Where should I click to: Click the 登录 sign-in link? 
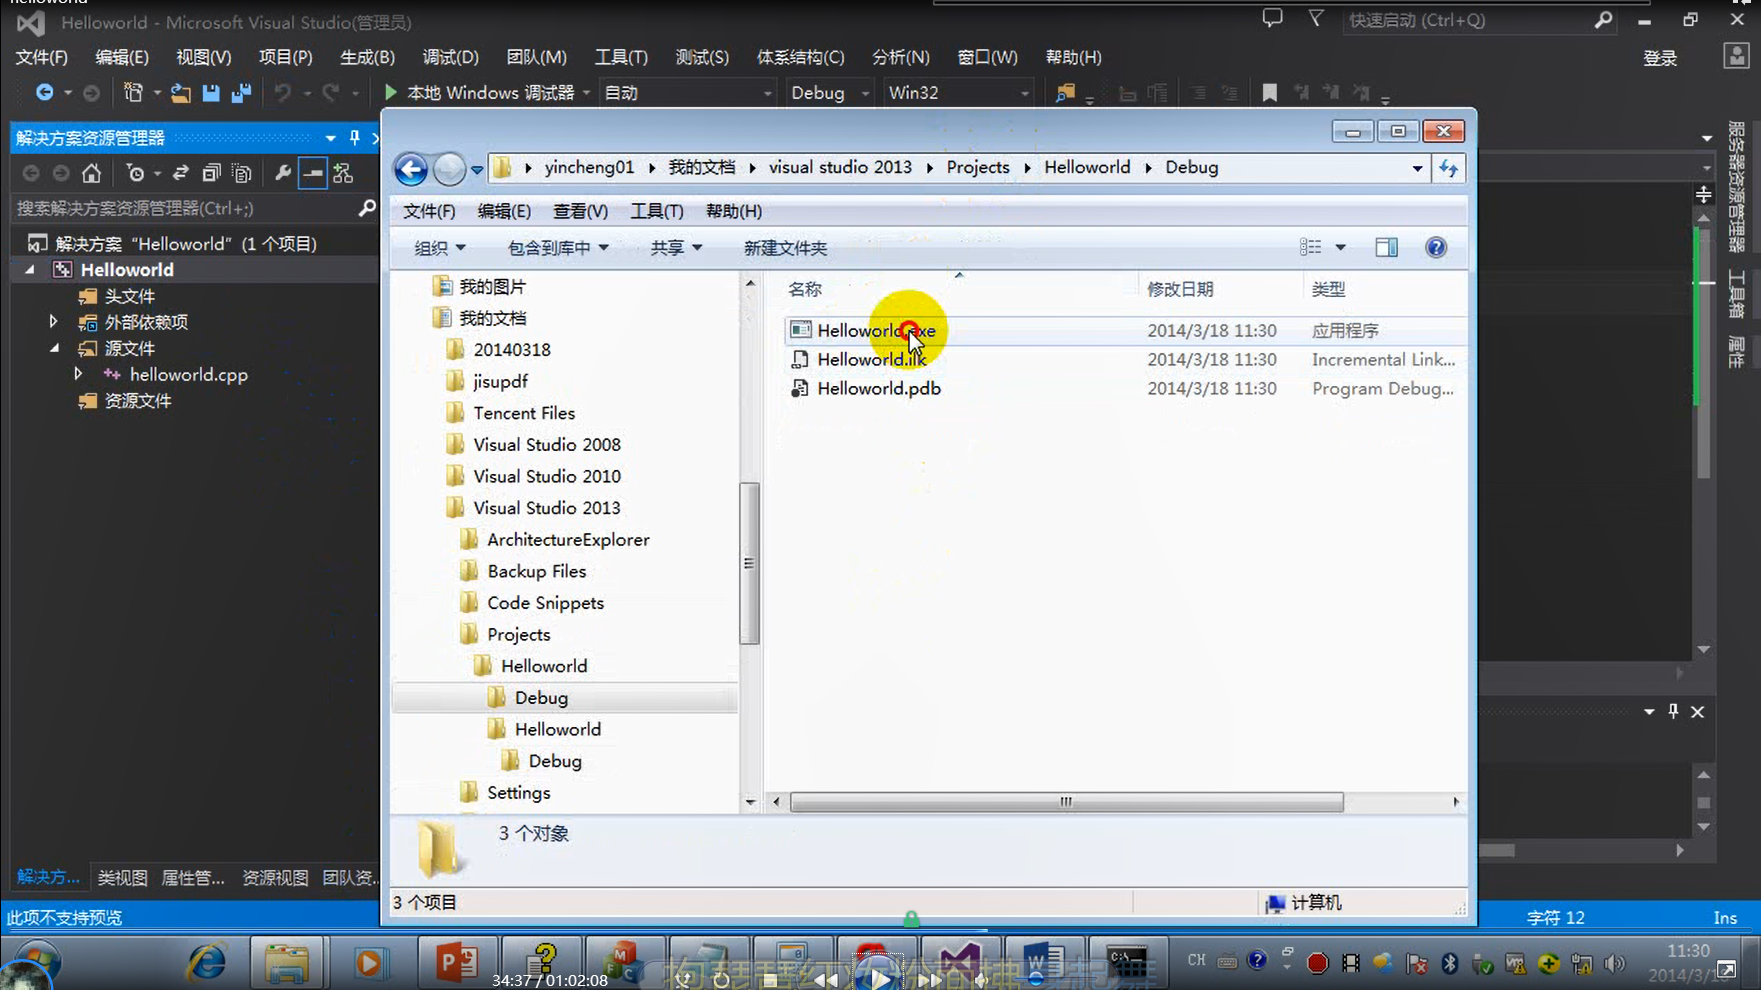pos(1660,58)
